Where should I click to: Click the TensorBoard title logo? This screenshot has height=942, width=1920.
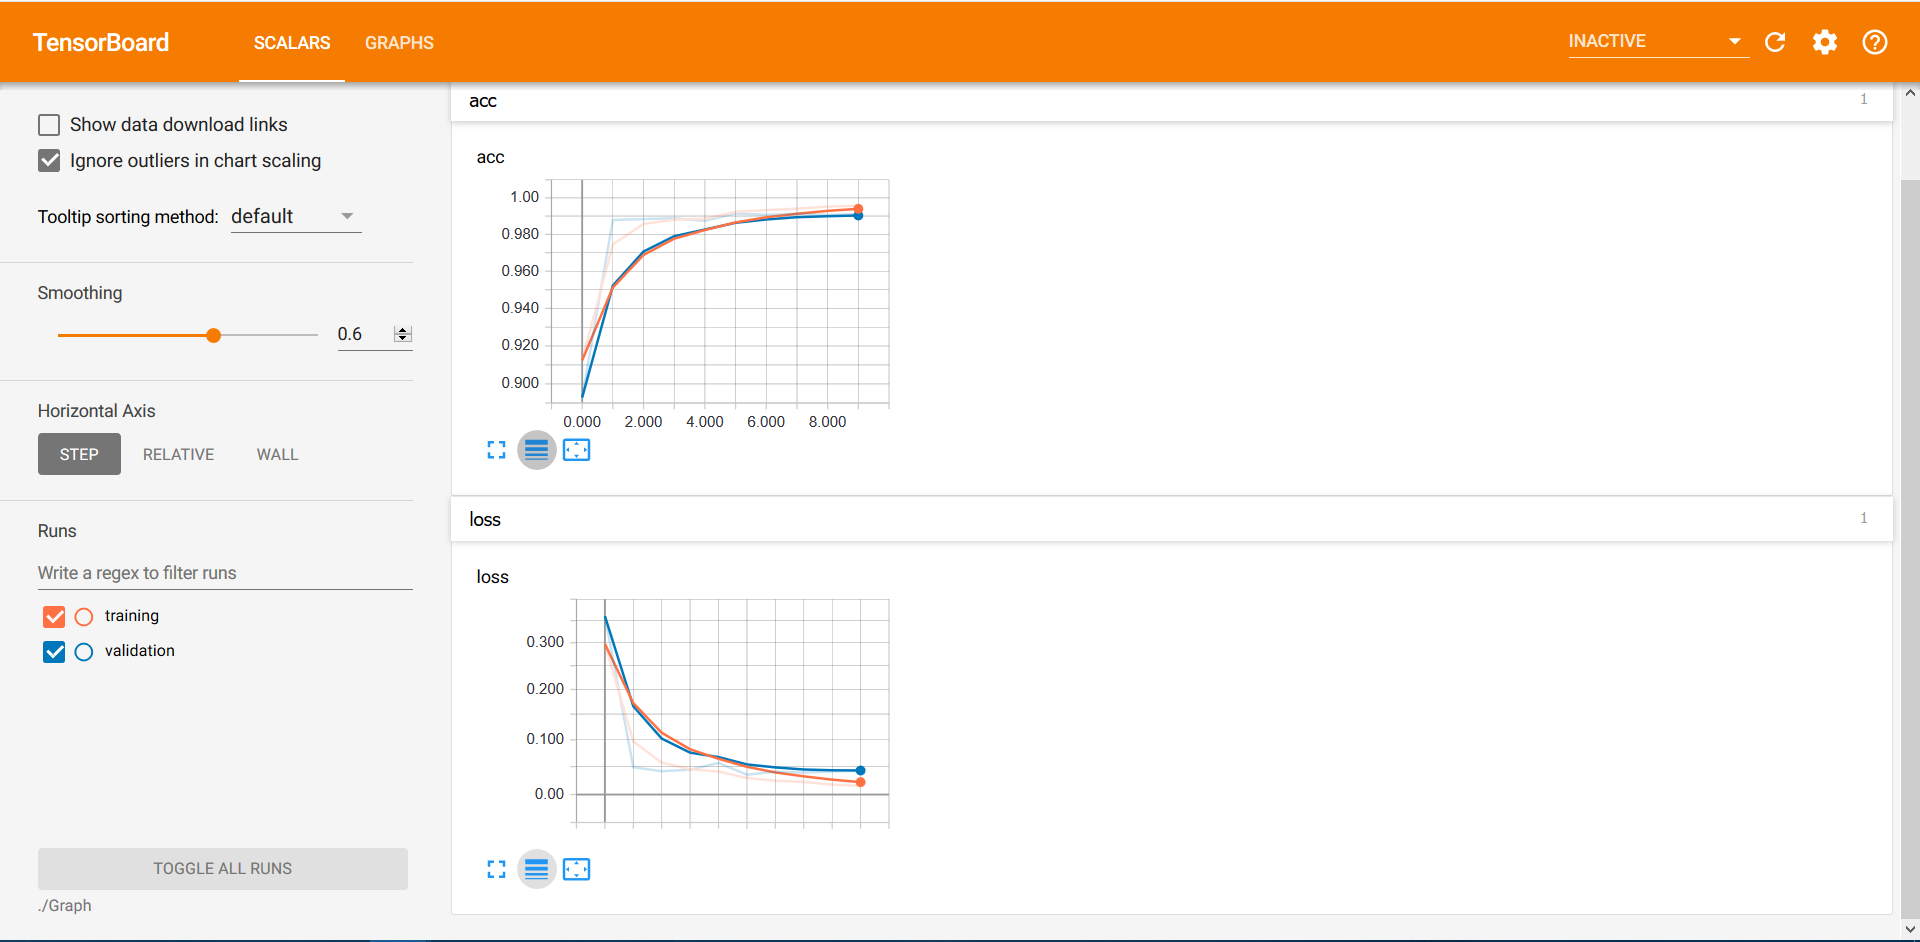pyautogui.click(x=101, y=43)
